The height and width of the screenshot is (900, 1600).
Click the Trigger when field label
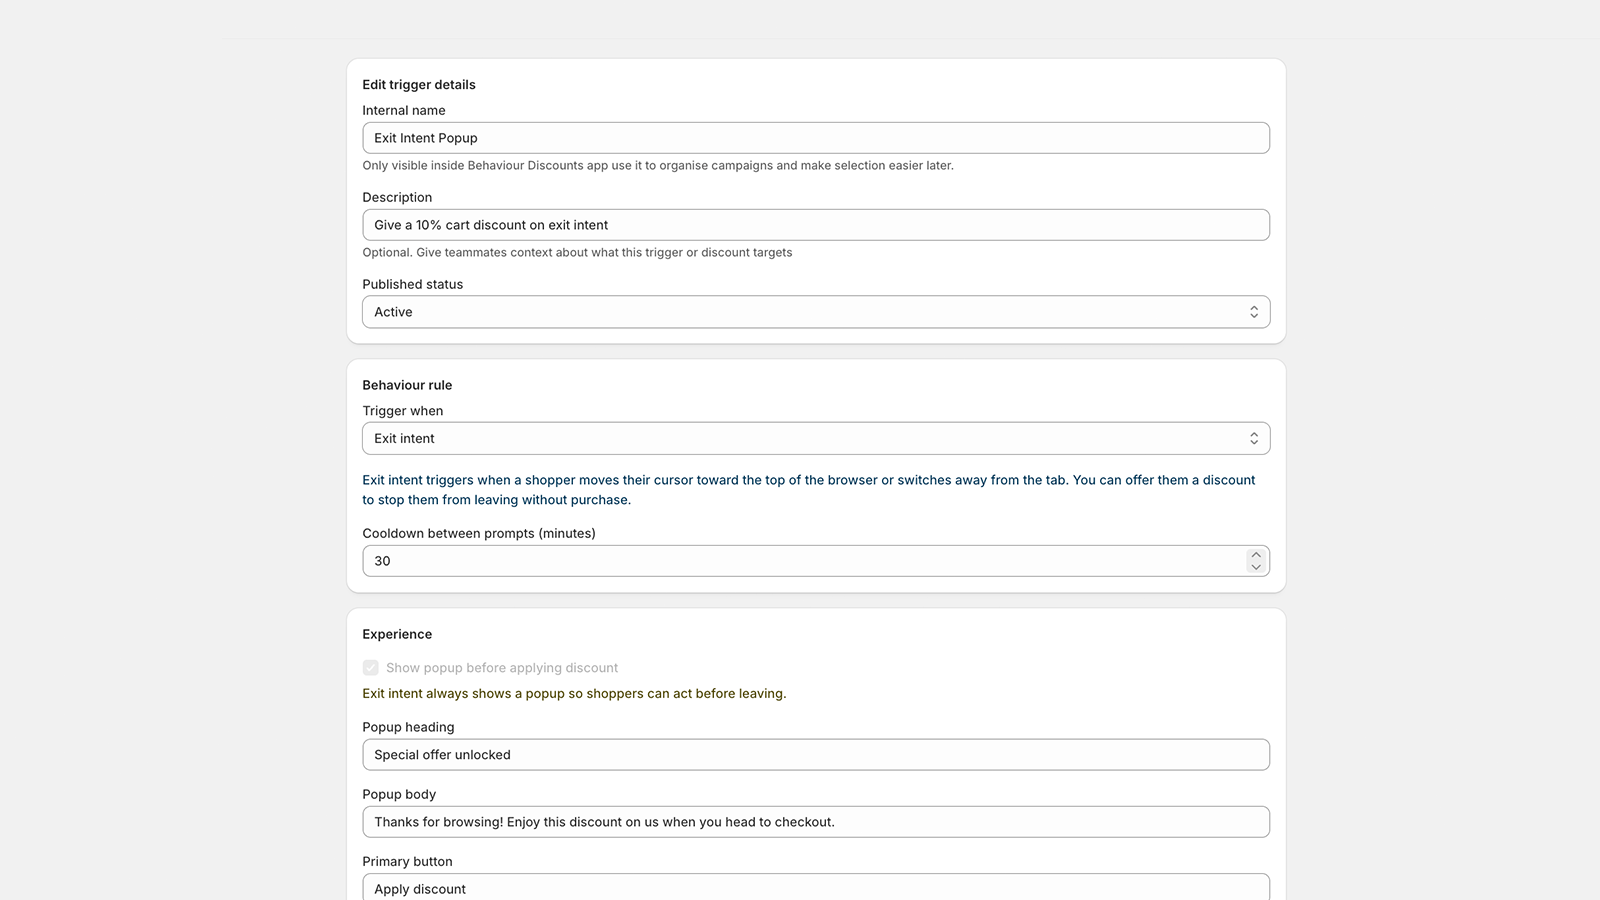click(402, 411)
